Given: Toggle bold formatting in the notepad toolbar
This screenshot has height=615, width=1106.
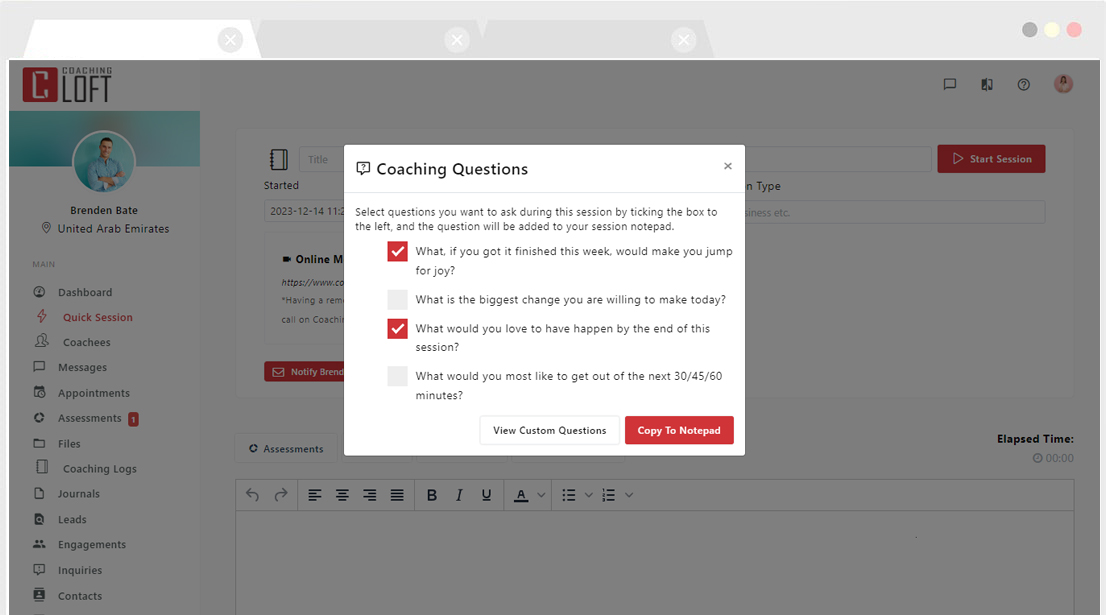Looking at the screenshot, I should pyautogui.click(x=432, y=494).
